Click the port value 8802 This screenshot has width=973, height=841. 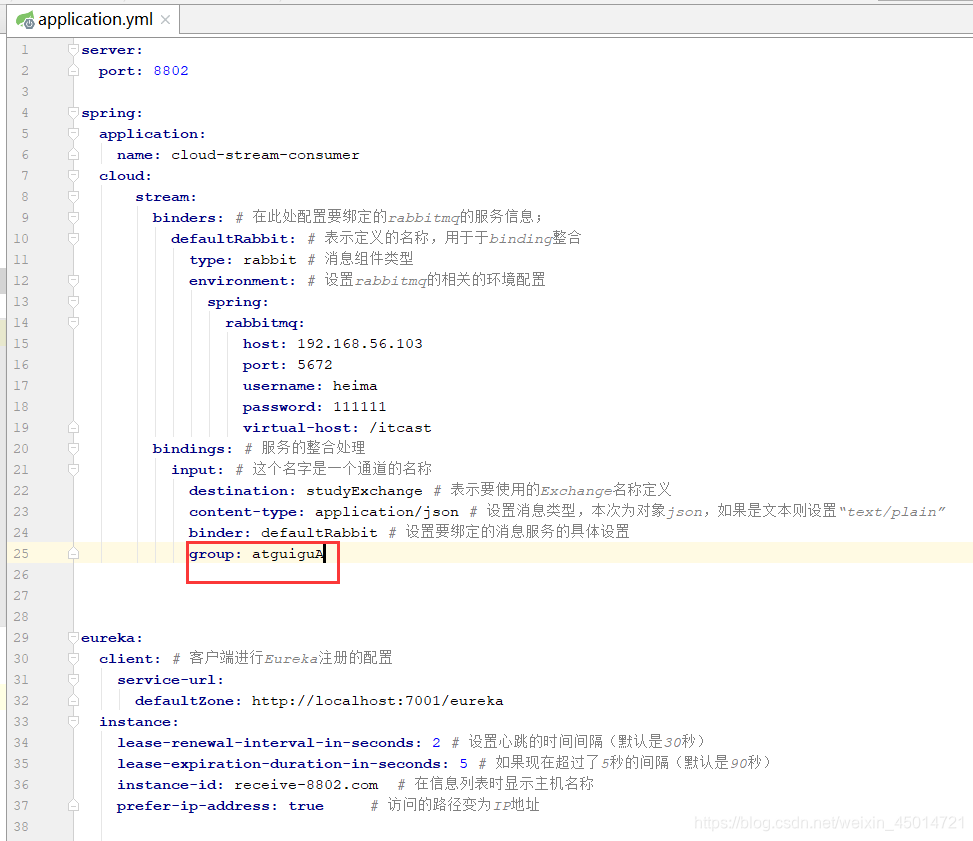click(171, 71)
